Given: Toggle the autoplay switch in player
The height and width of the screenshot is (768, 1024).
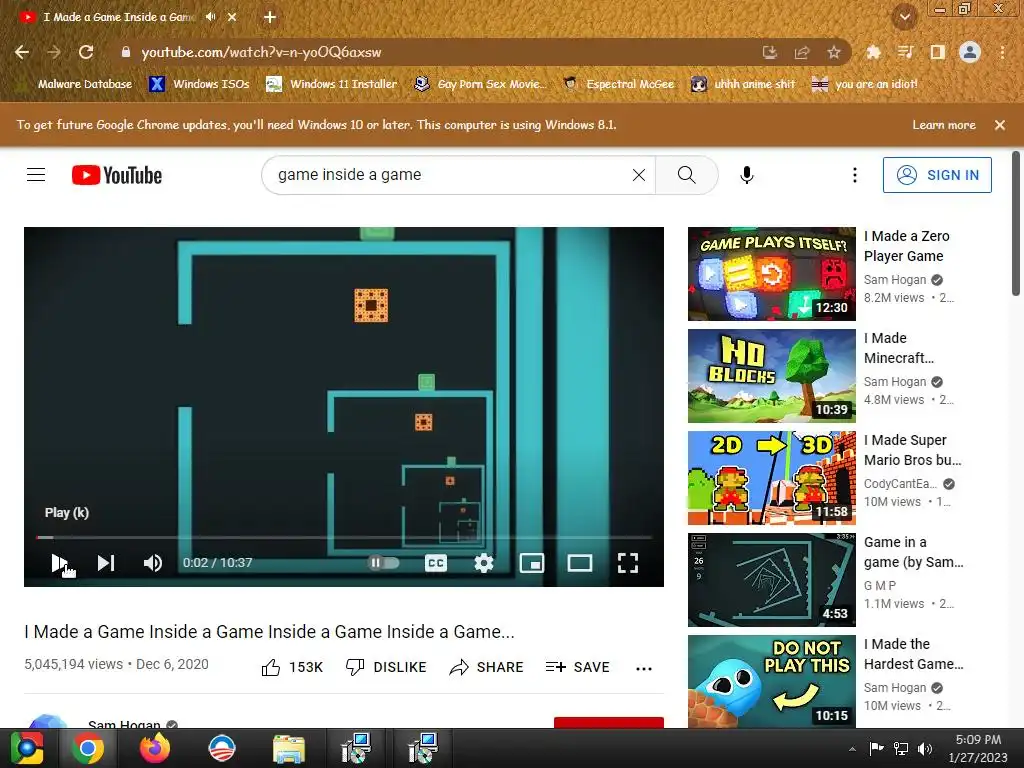Looking at the screenshot, I should coord(384,562).
